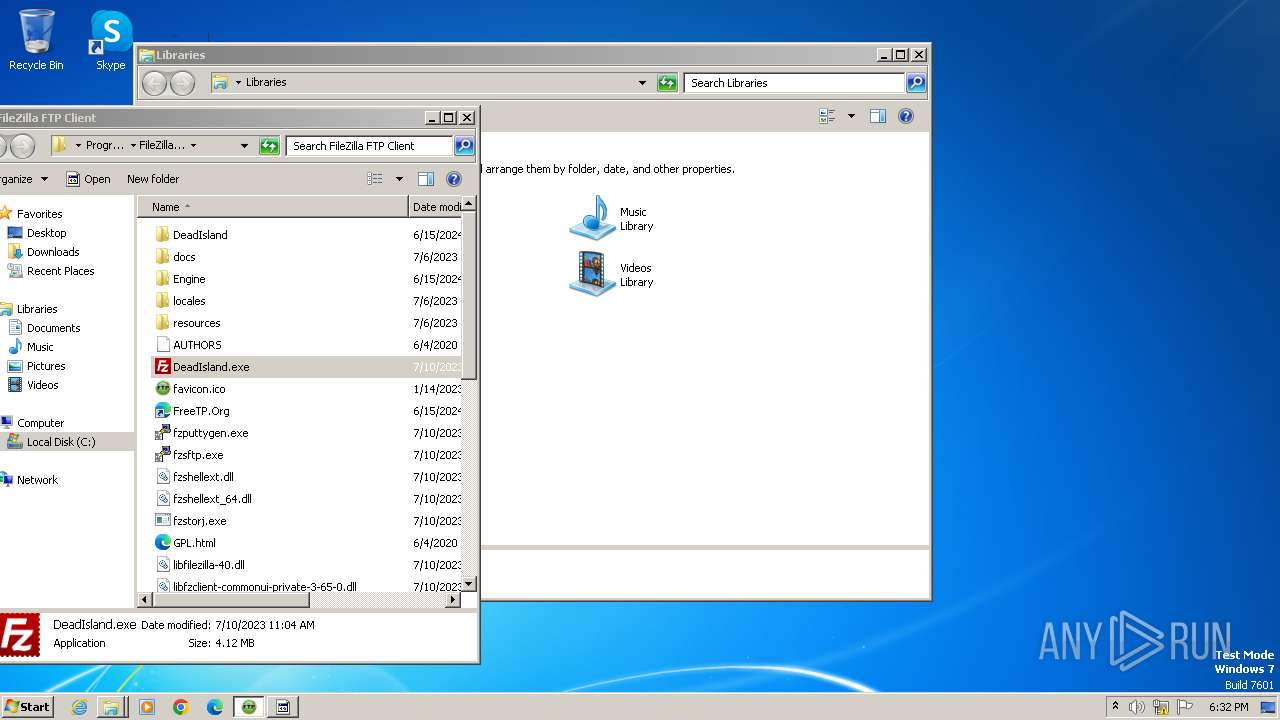The image size is (1280, 720).
Task: Click Search FileZilla FTP Client field
Action: click(370, 146)
